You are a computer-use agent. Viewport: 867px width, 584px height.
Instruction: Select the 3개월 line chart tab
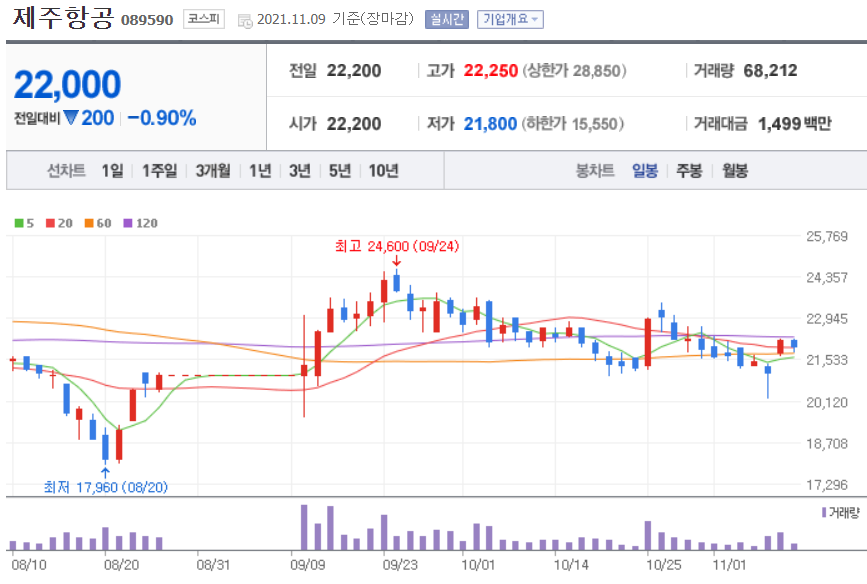click(x=213, y=171)
